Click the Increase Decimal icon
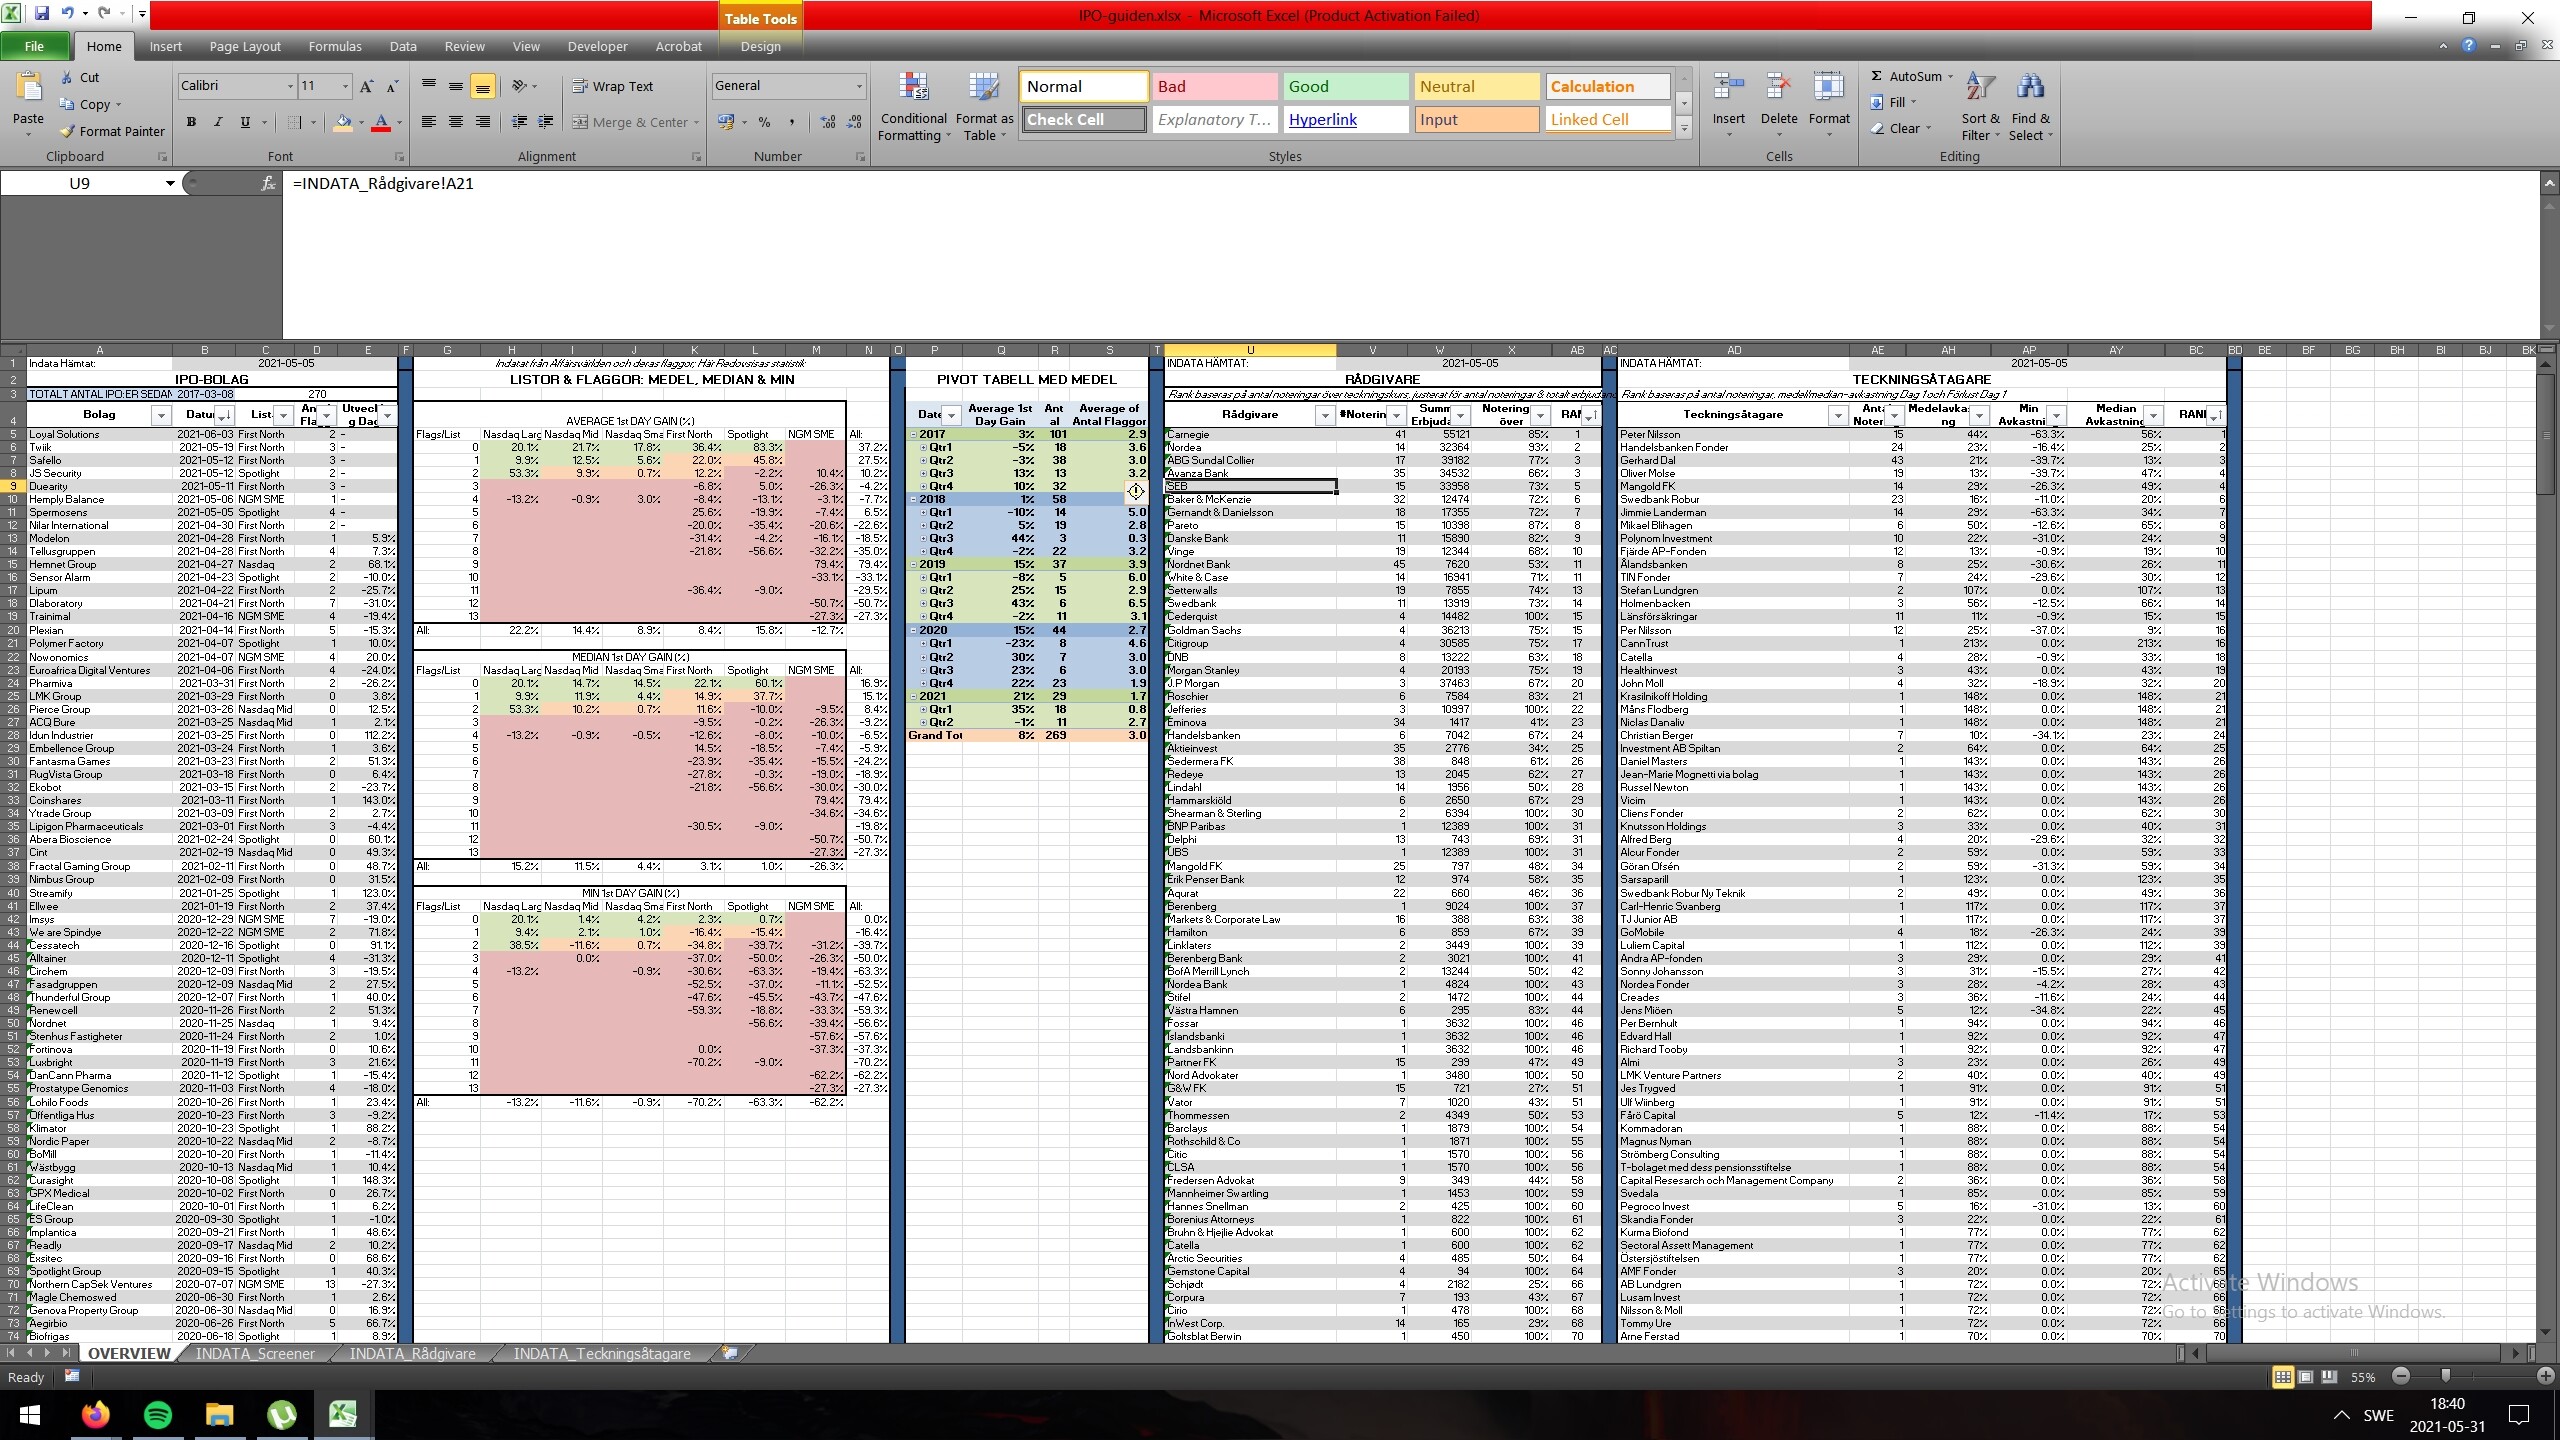2560x1440 pixels. pyautogui.click(x=828, y=122)
